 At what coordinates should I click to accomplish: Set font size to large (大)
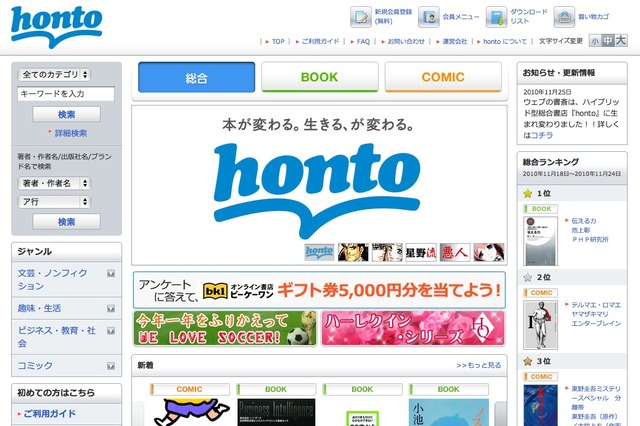point(620,41)
